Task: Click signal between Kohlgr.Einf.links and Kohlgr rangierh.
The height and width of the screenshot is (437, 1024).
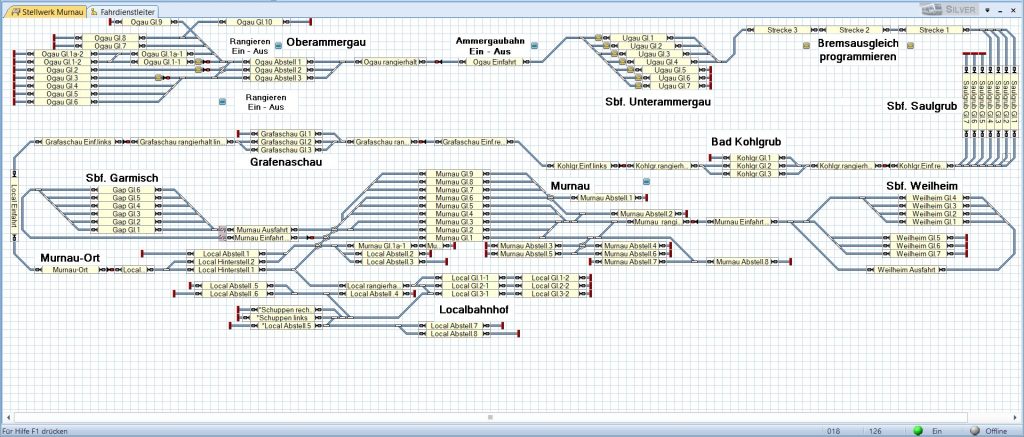Action: [x=622, y=166]
